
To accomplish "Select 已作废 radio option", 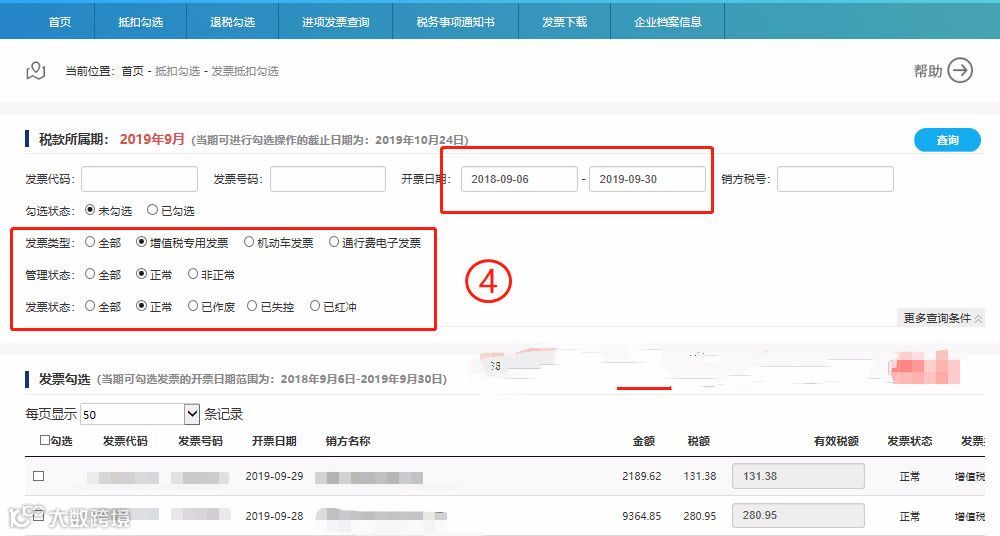I will click(193, 306).
